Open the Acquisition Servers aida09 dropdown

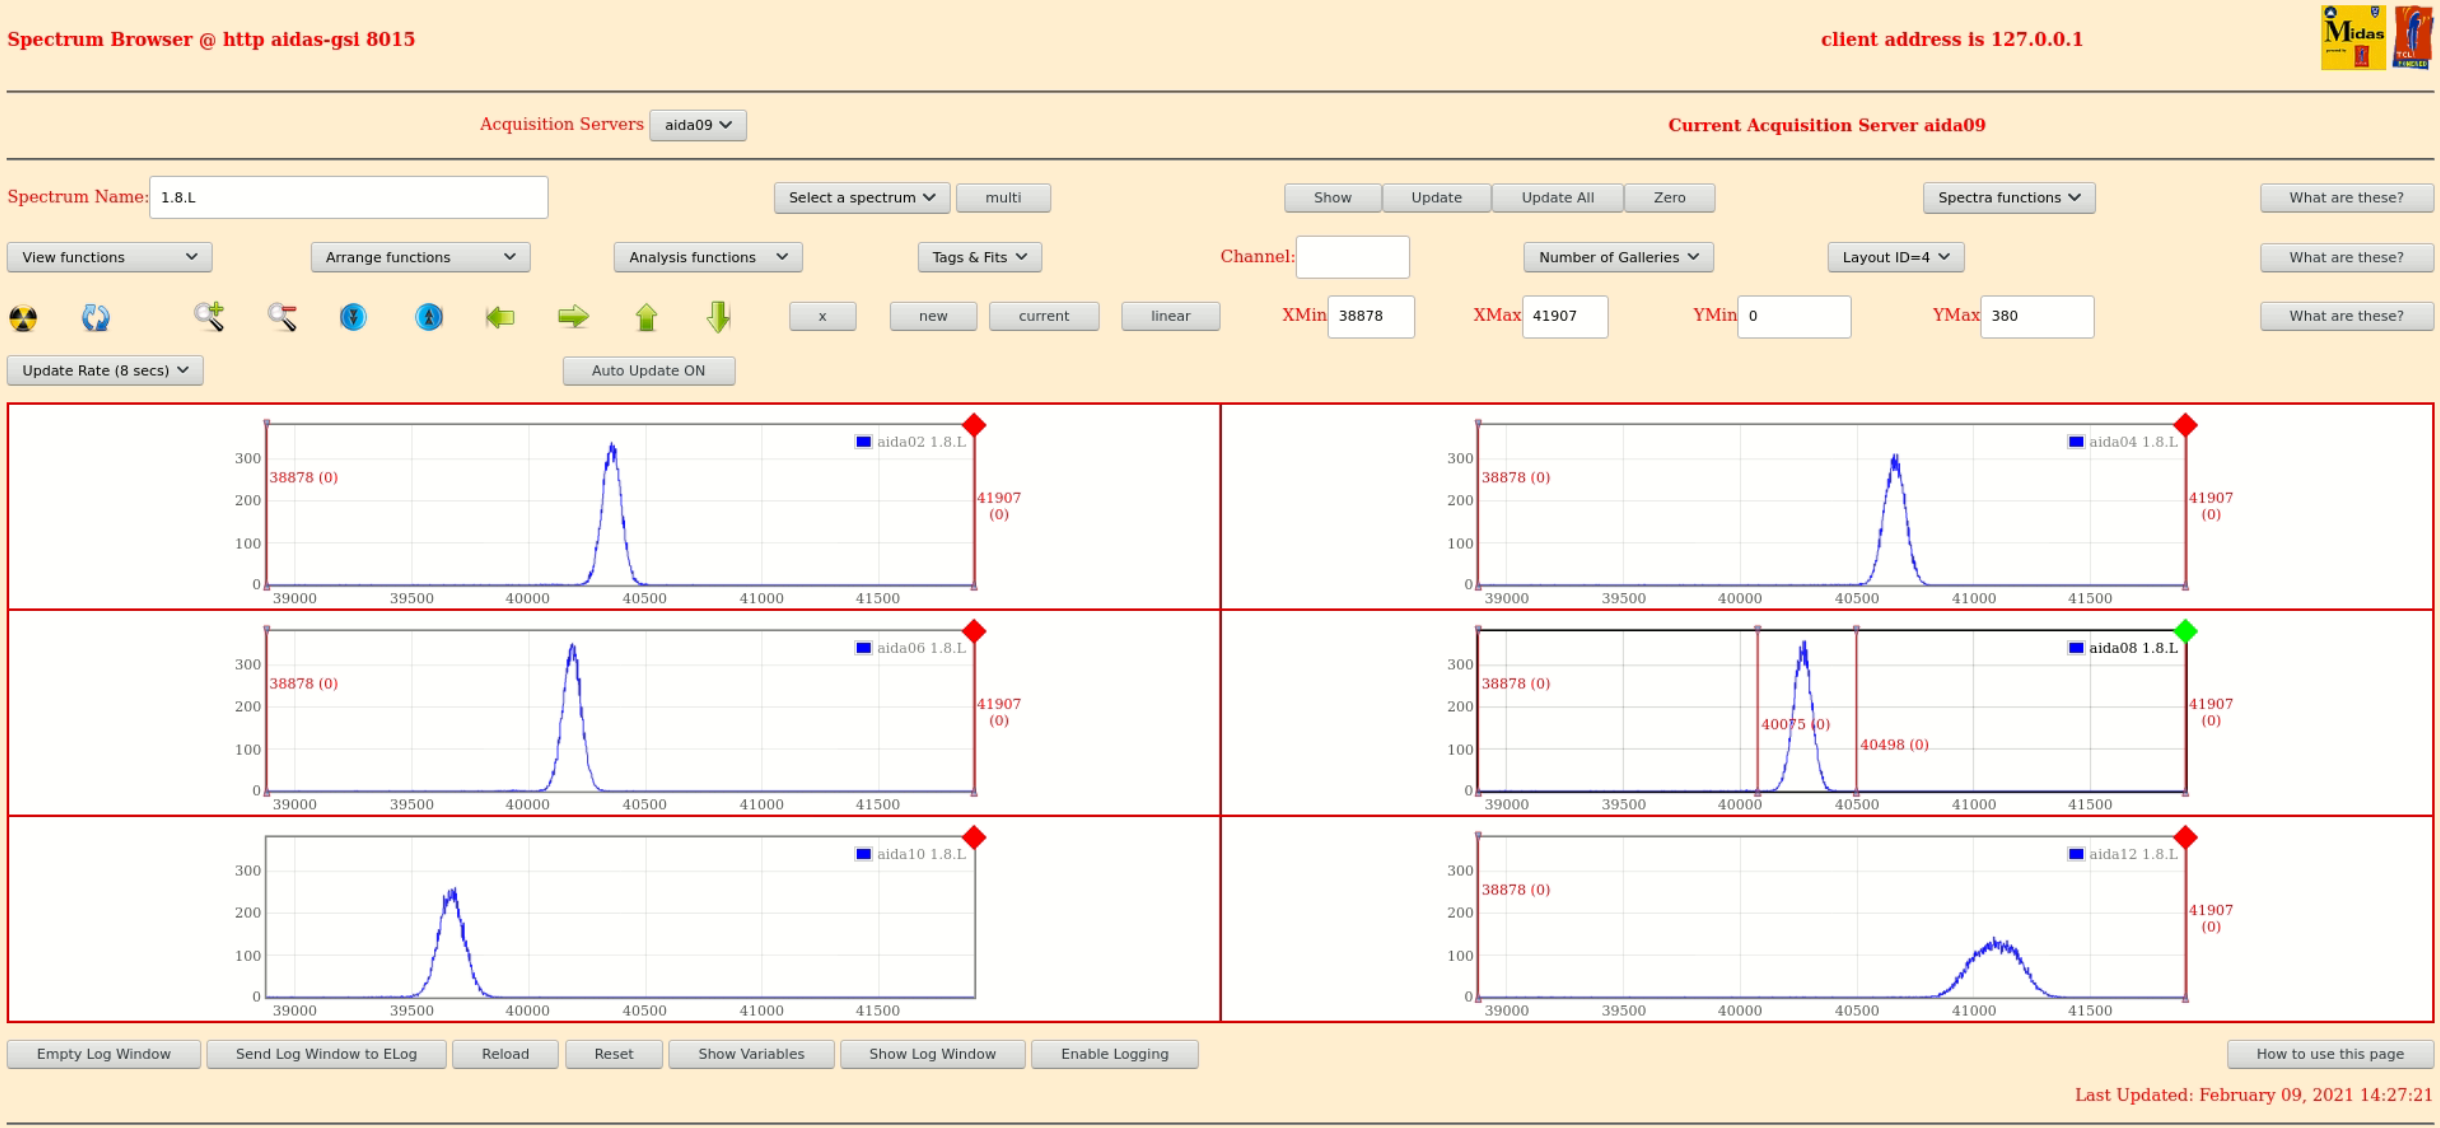tap(697, 125)
